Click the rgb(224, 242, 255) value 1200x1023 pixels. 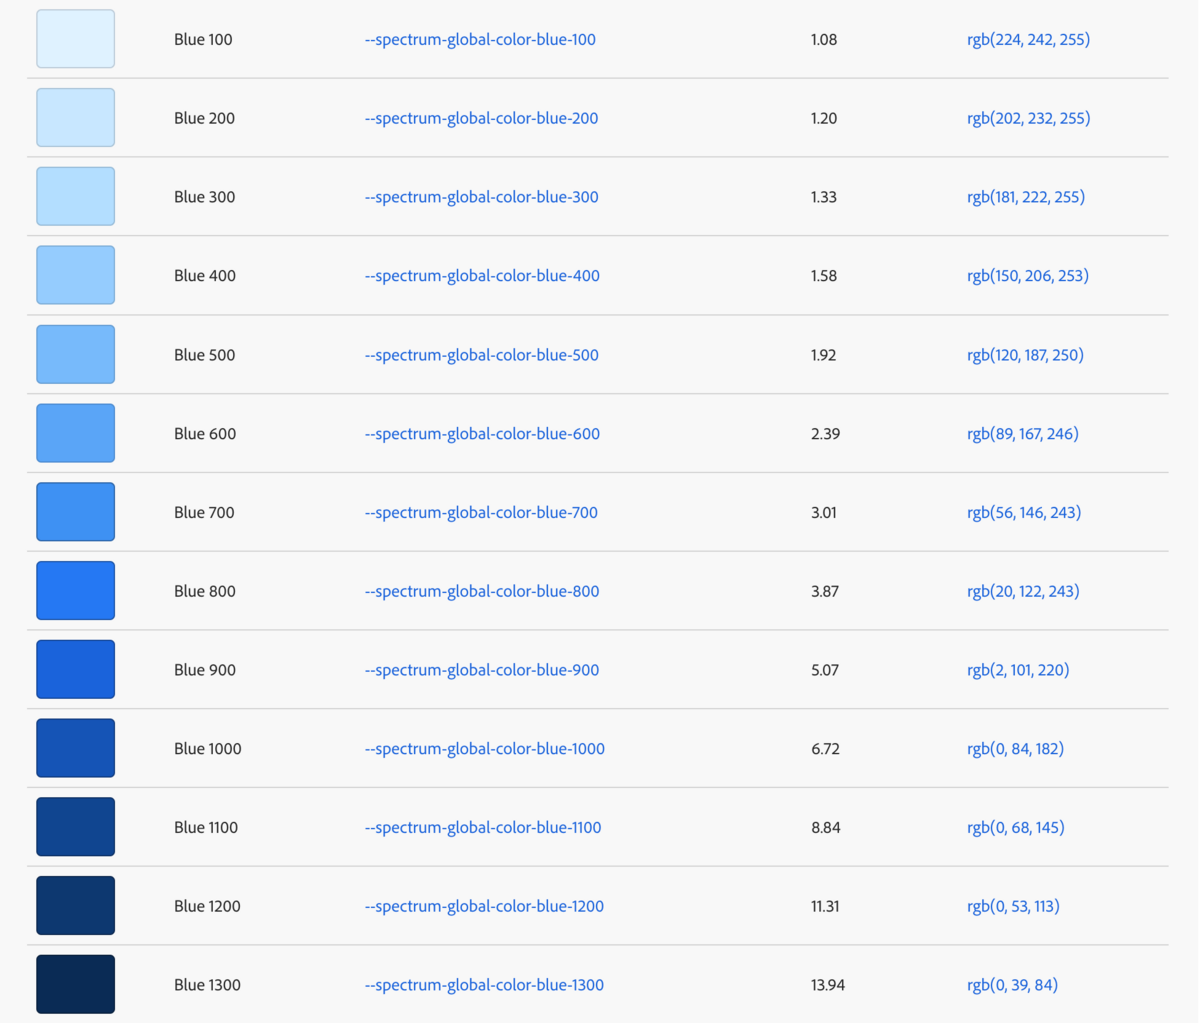[x=1028, y=40]
